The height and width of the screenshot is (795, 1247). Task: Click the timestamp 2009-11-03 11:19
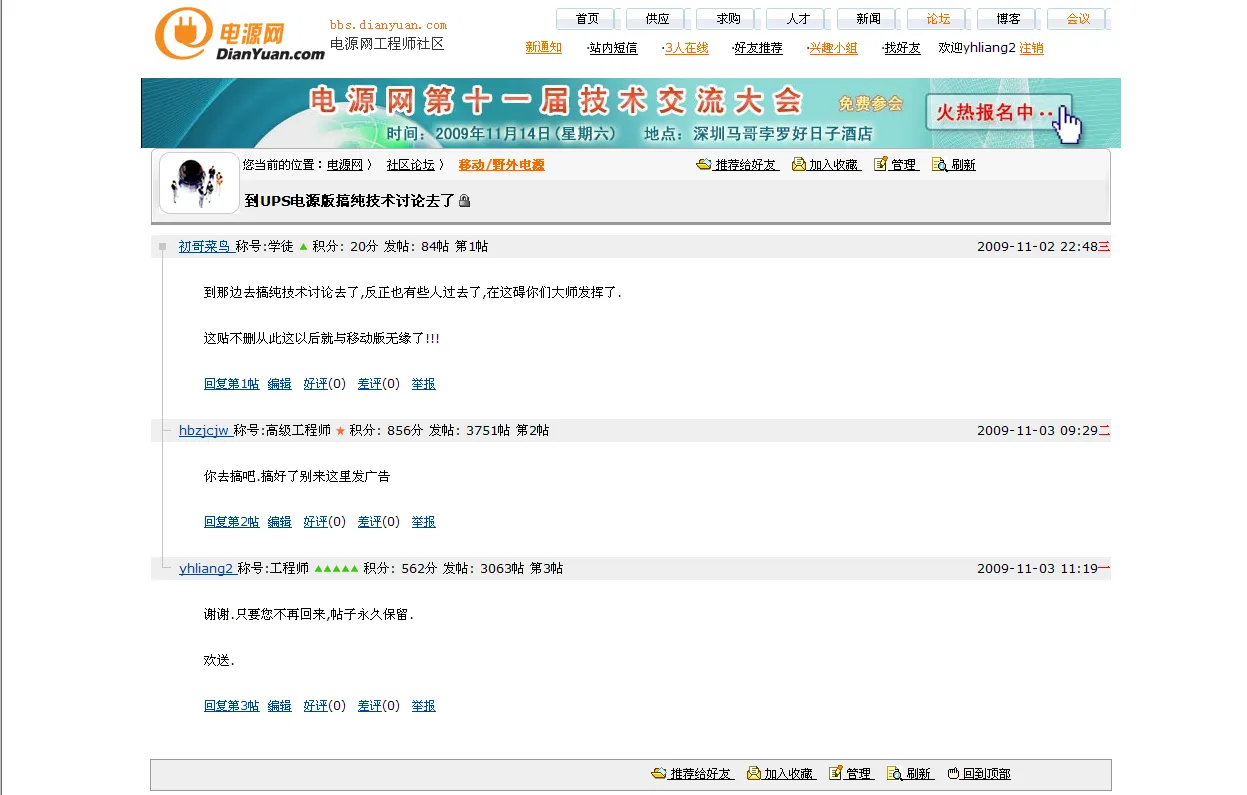click(1037, 569)
